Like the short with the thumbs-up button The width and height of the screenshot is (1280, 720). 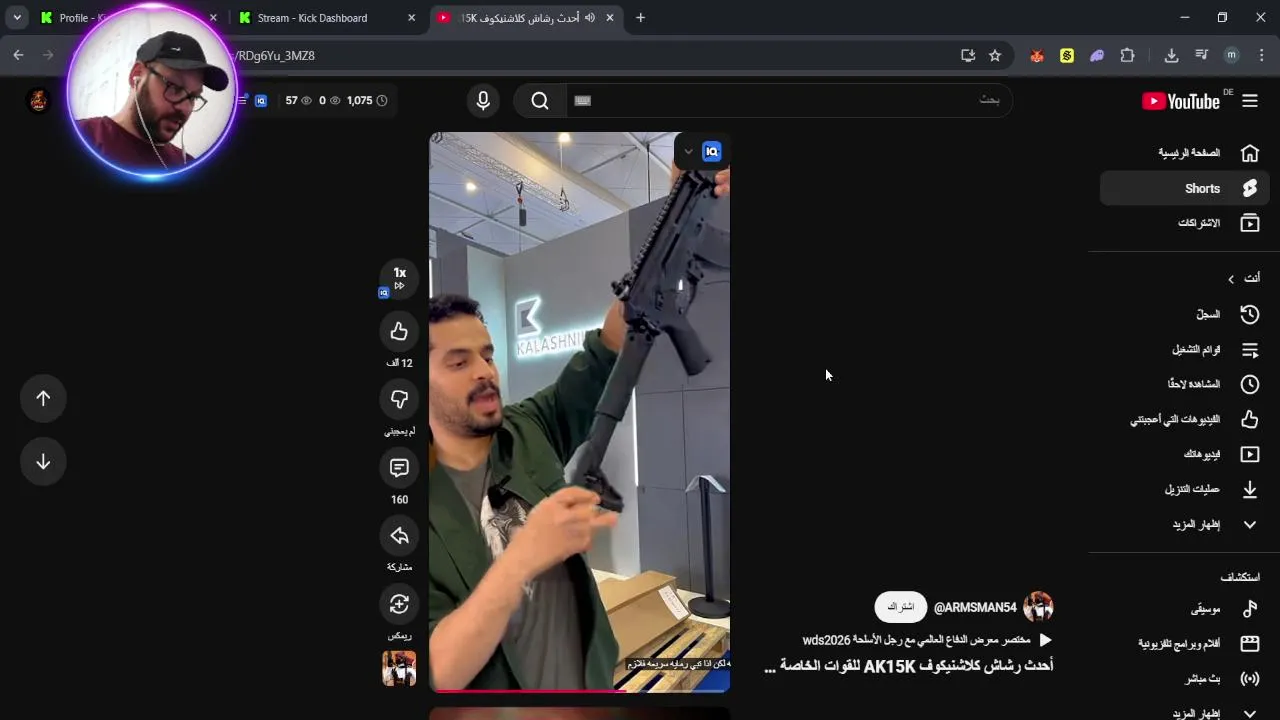(x=399, y=331)
